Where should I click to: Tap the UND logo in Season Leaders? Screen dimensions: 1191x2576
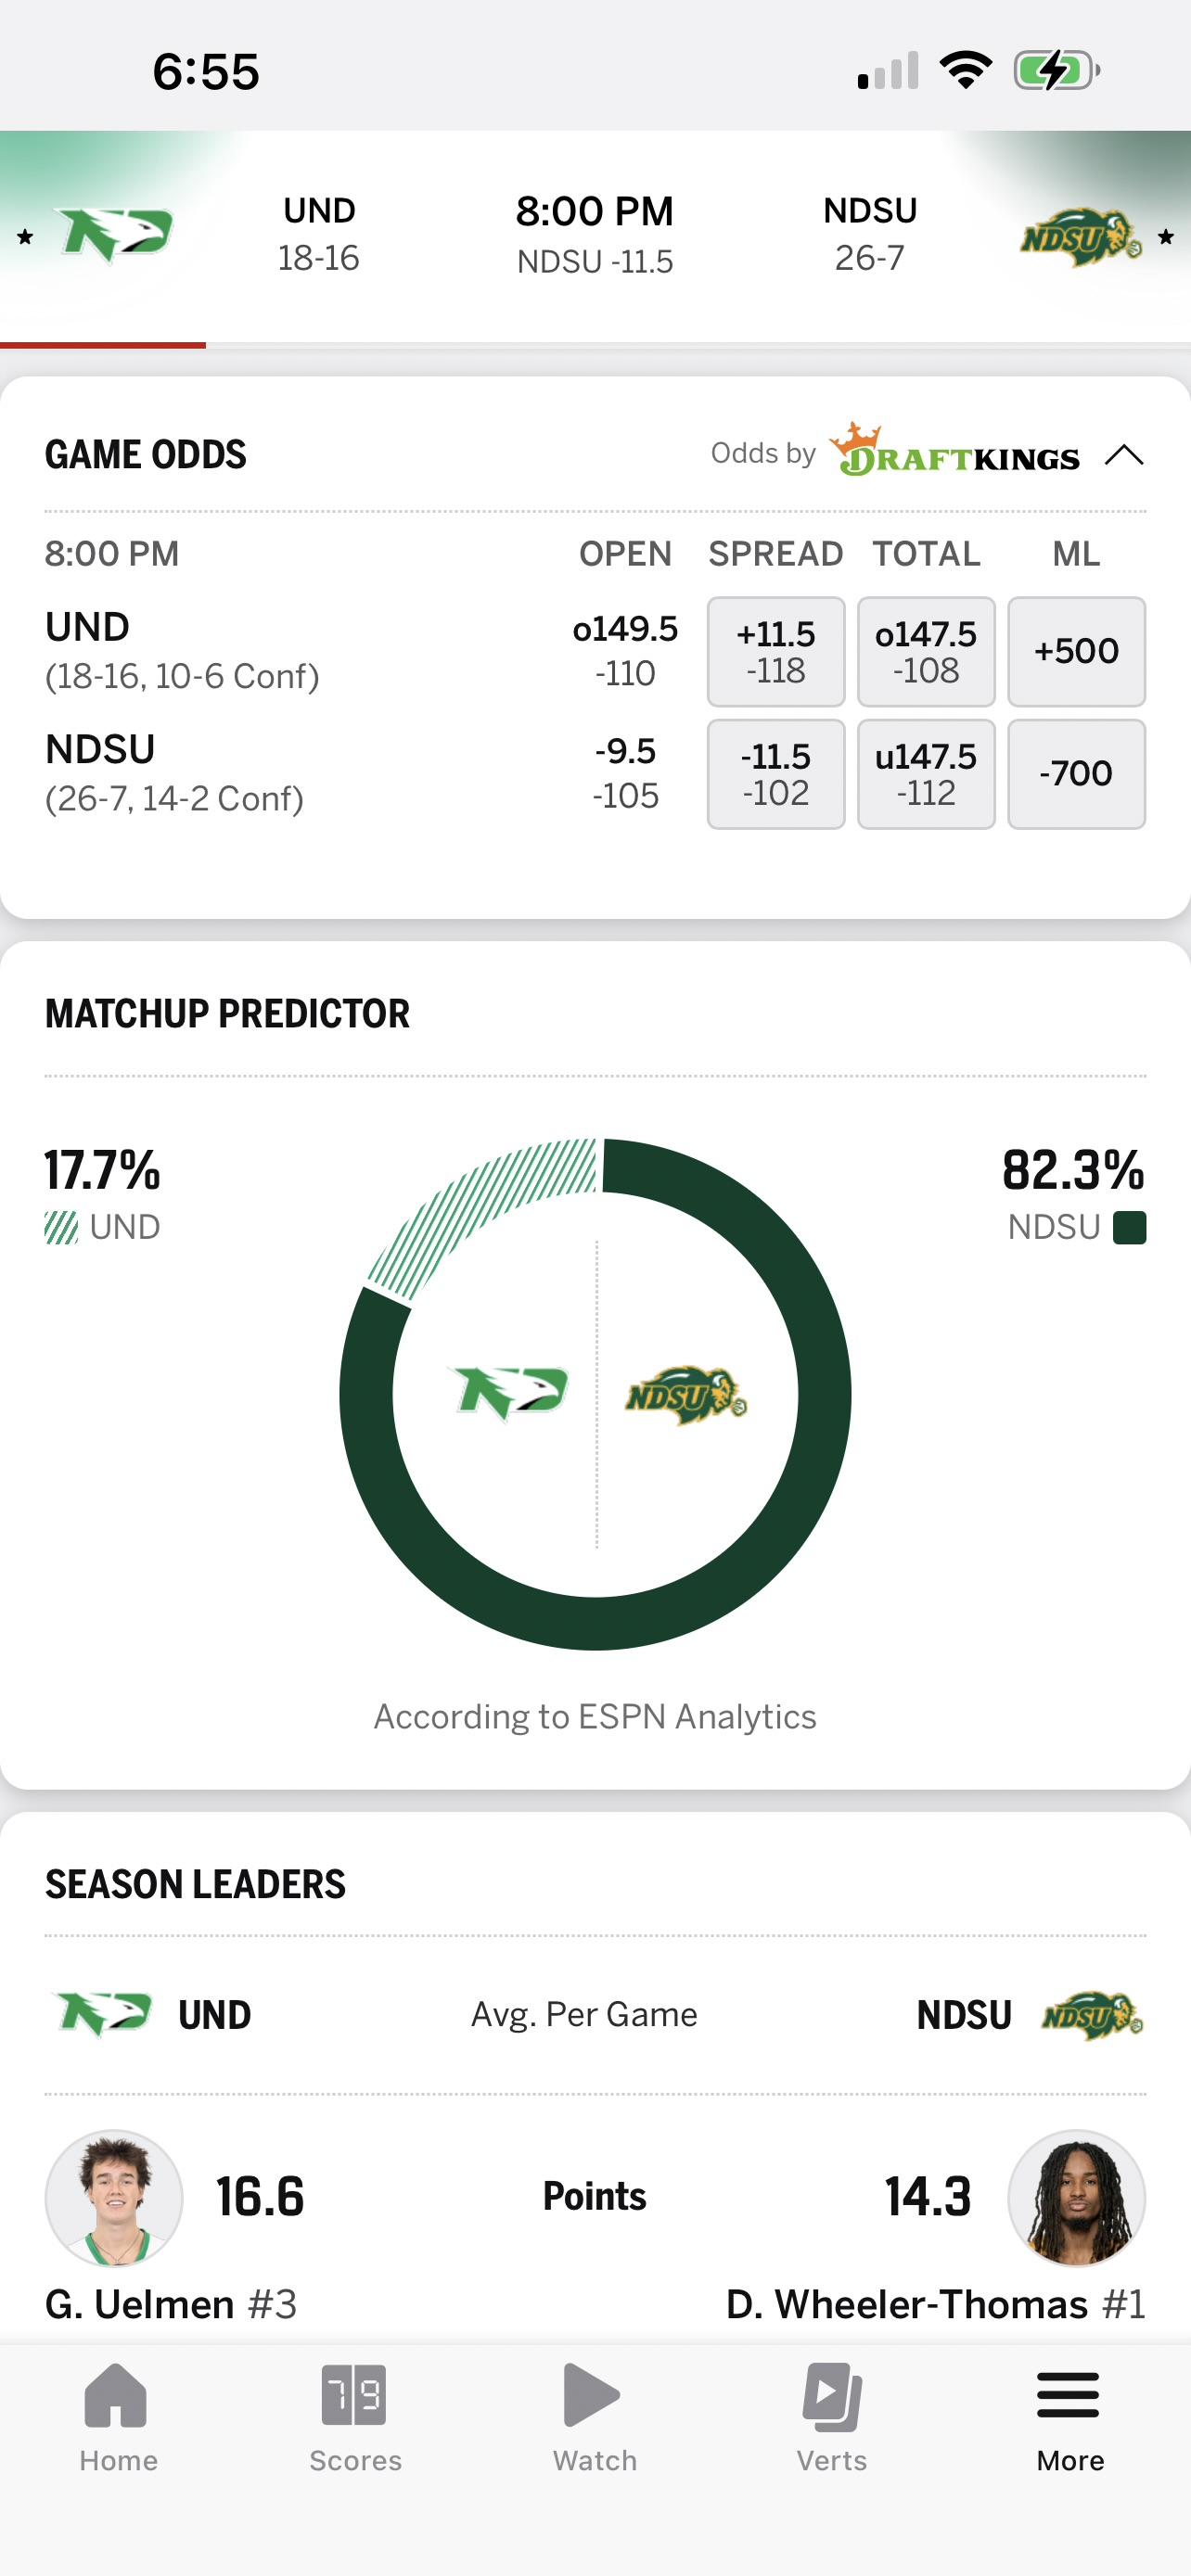[x=104, y=2014]
